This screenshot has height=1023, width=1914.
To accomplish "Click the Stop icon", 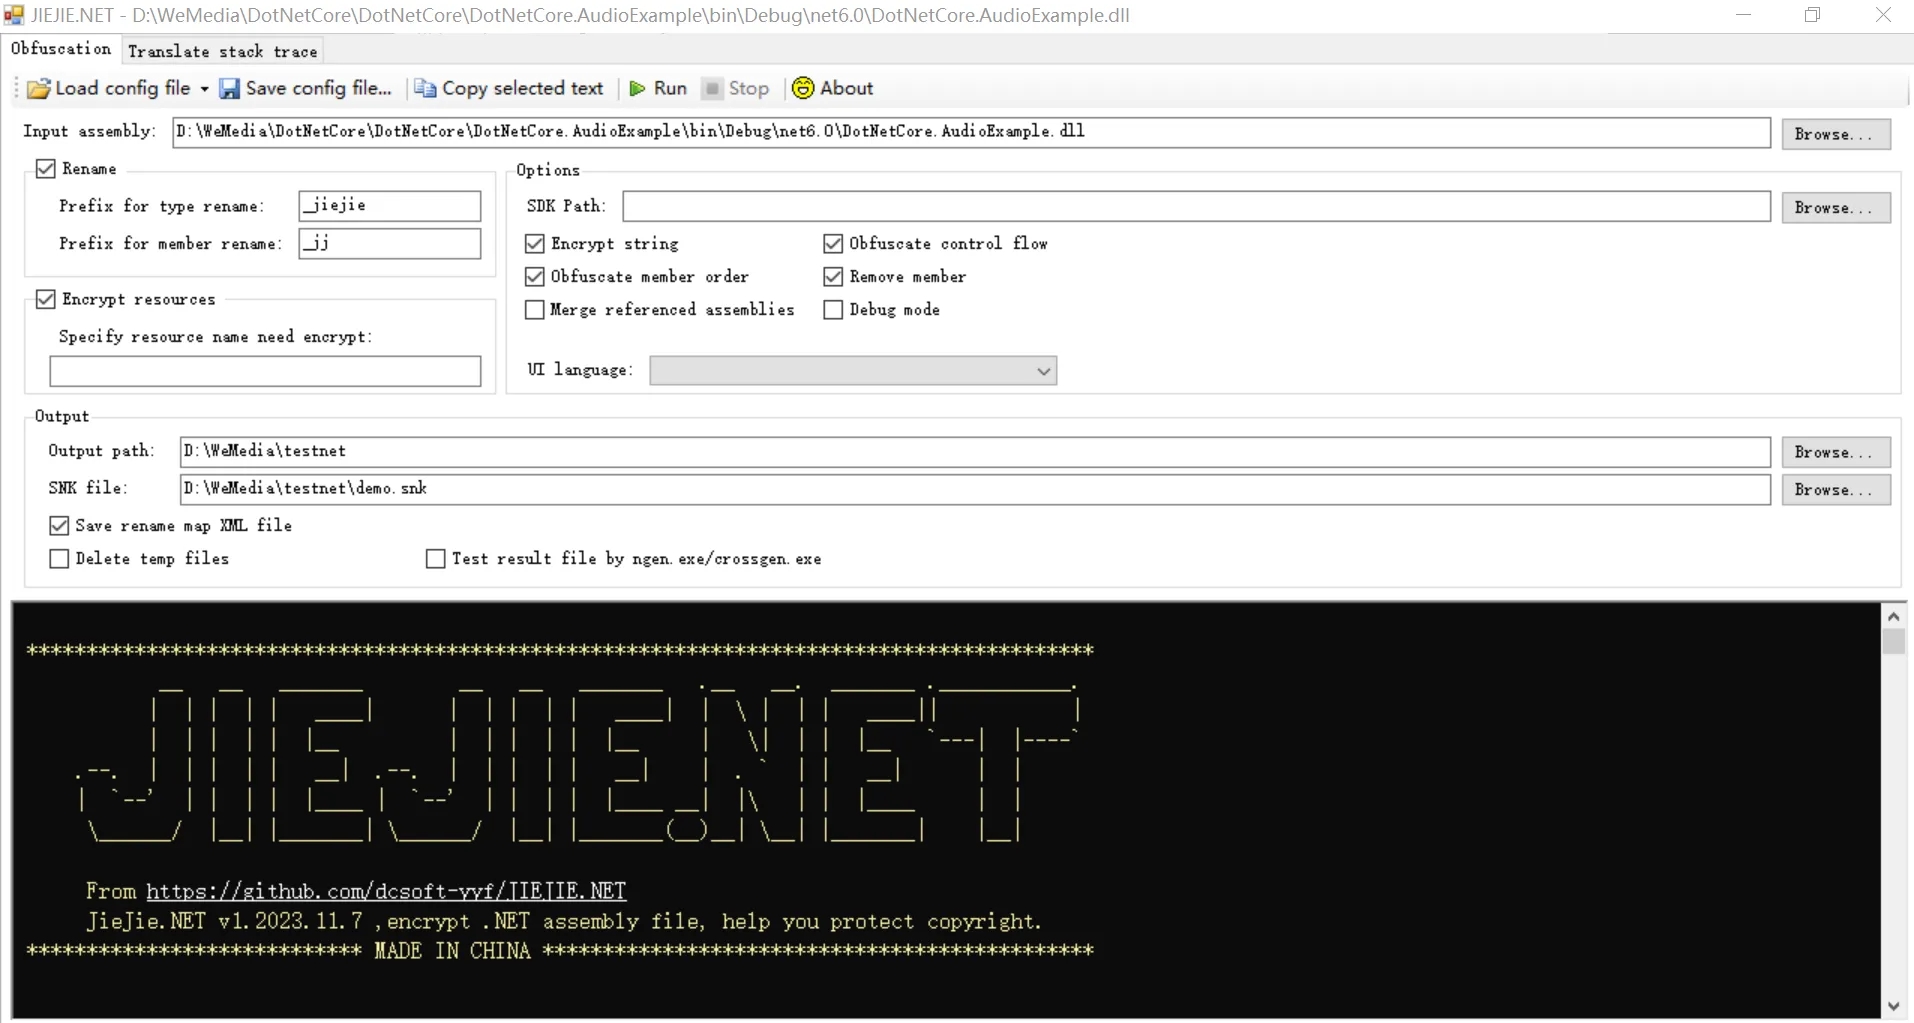I will tap(711, 88).
